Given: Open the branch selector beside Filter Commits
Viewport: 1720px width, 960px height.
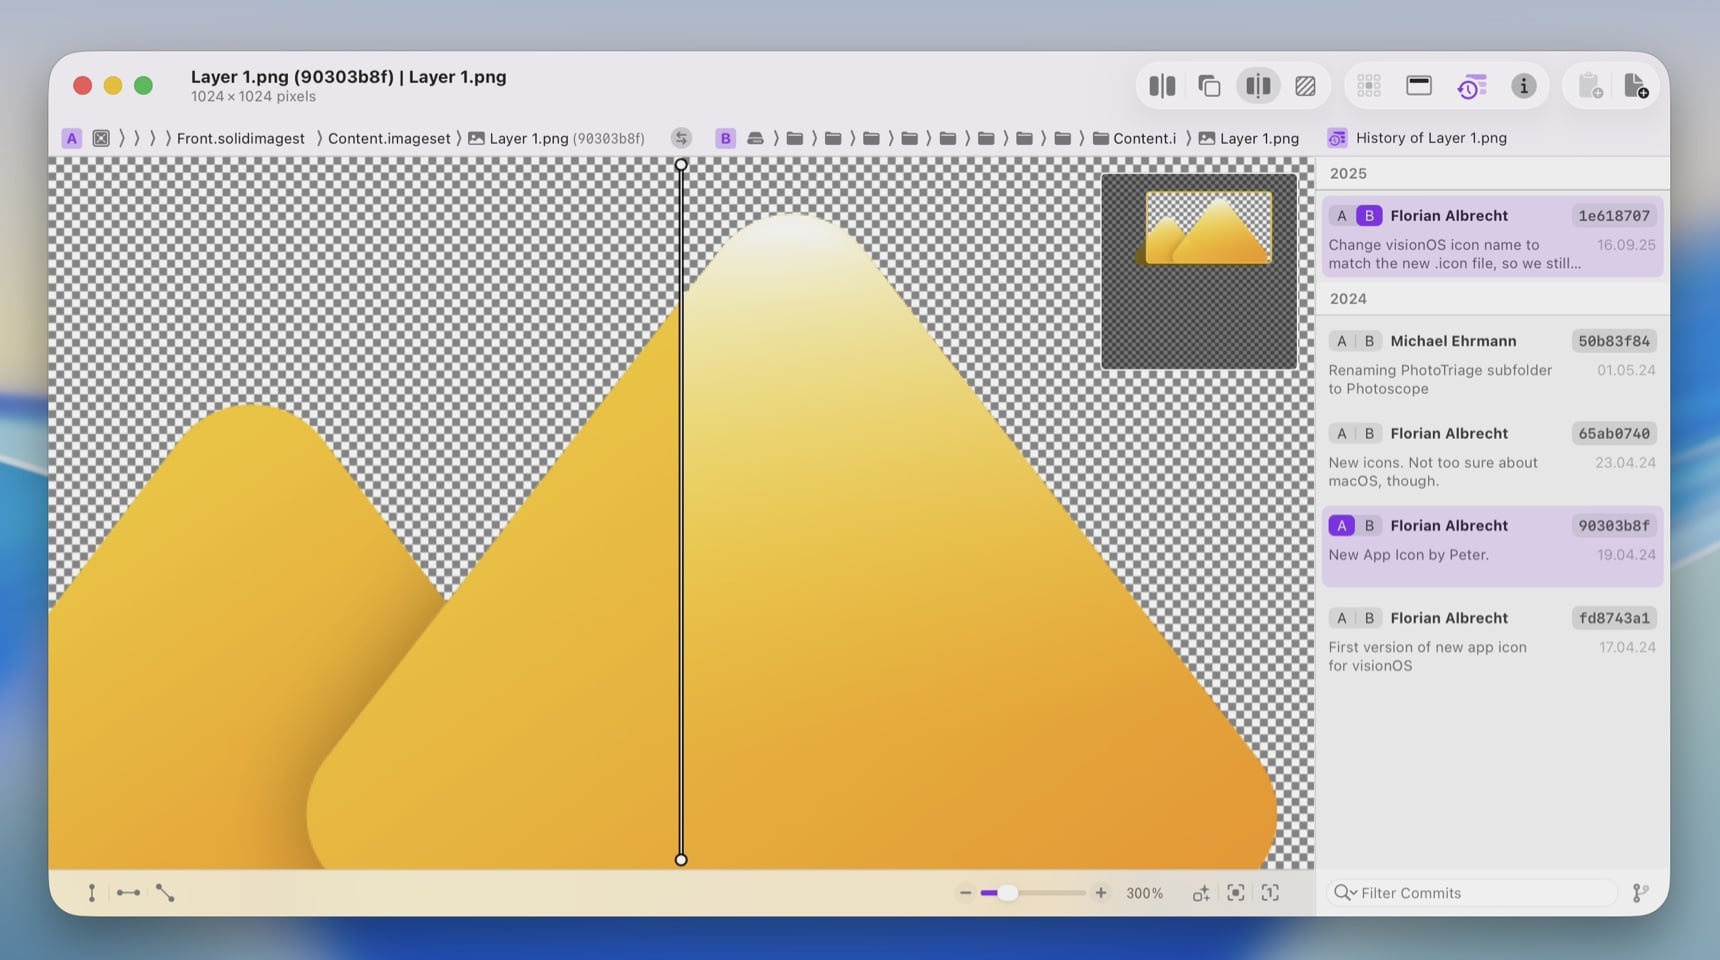Looking at the screenshot, I should pyautogui.click(x=1640, y=893).
